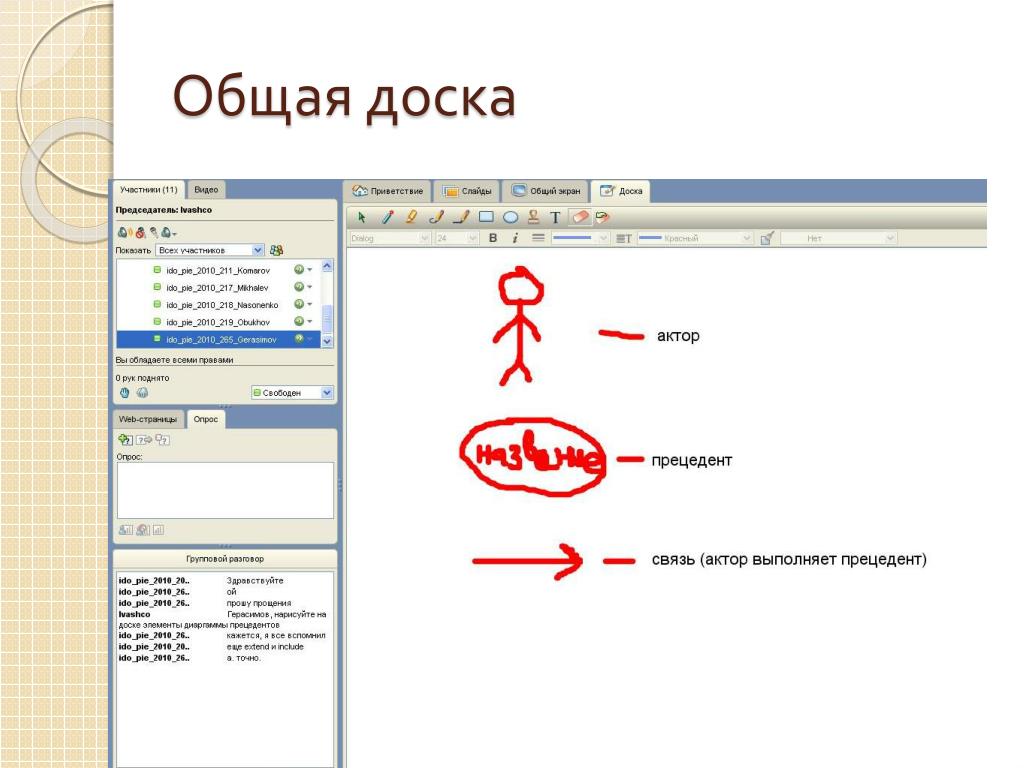
Task: Open the Видео tab
Action: click(206, 190)
